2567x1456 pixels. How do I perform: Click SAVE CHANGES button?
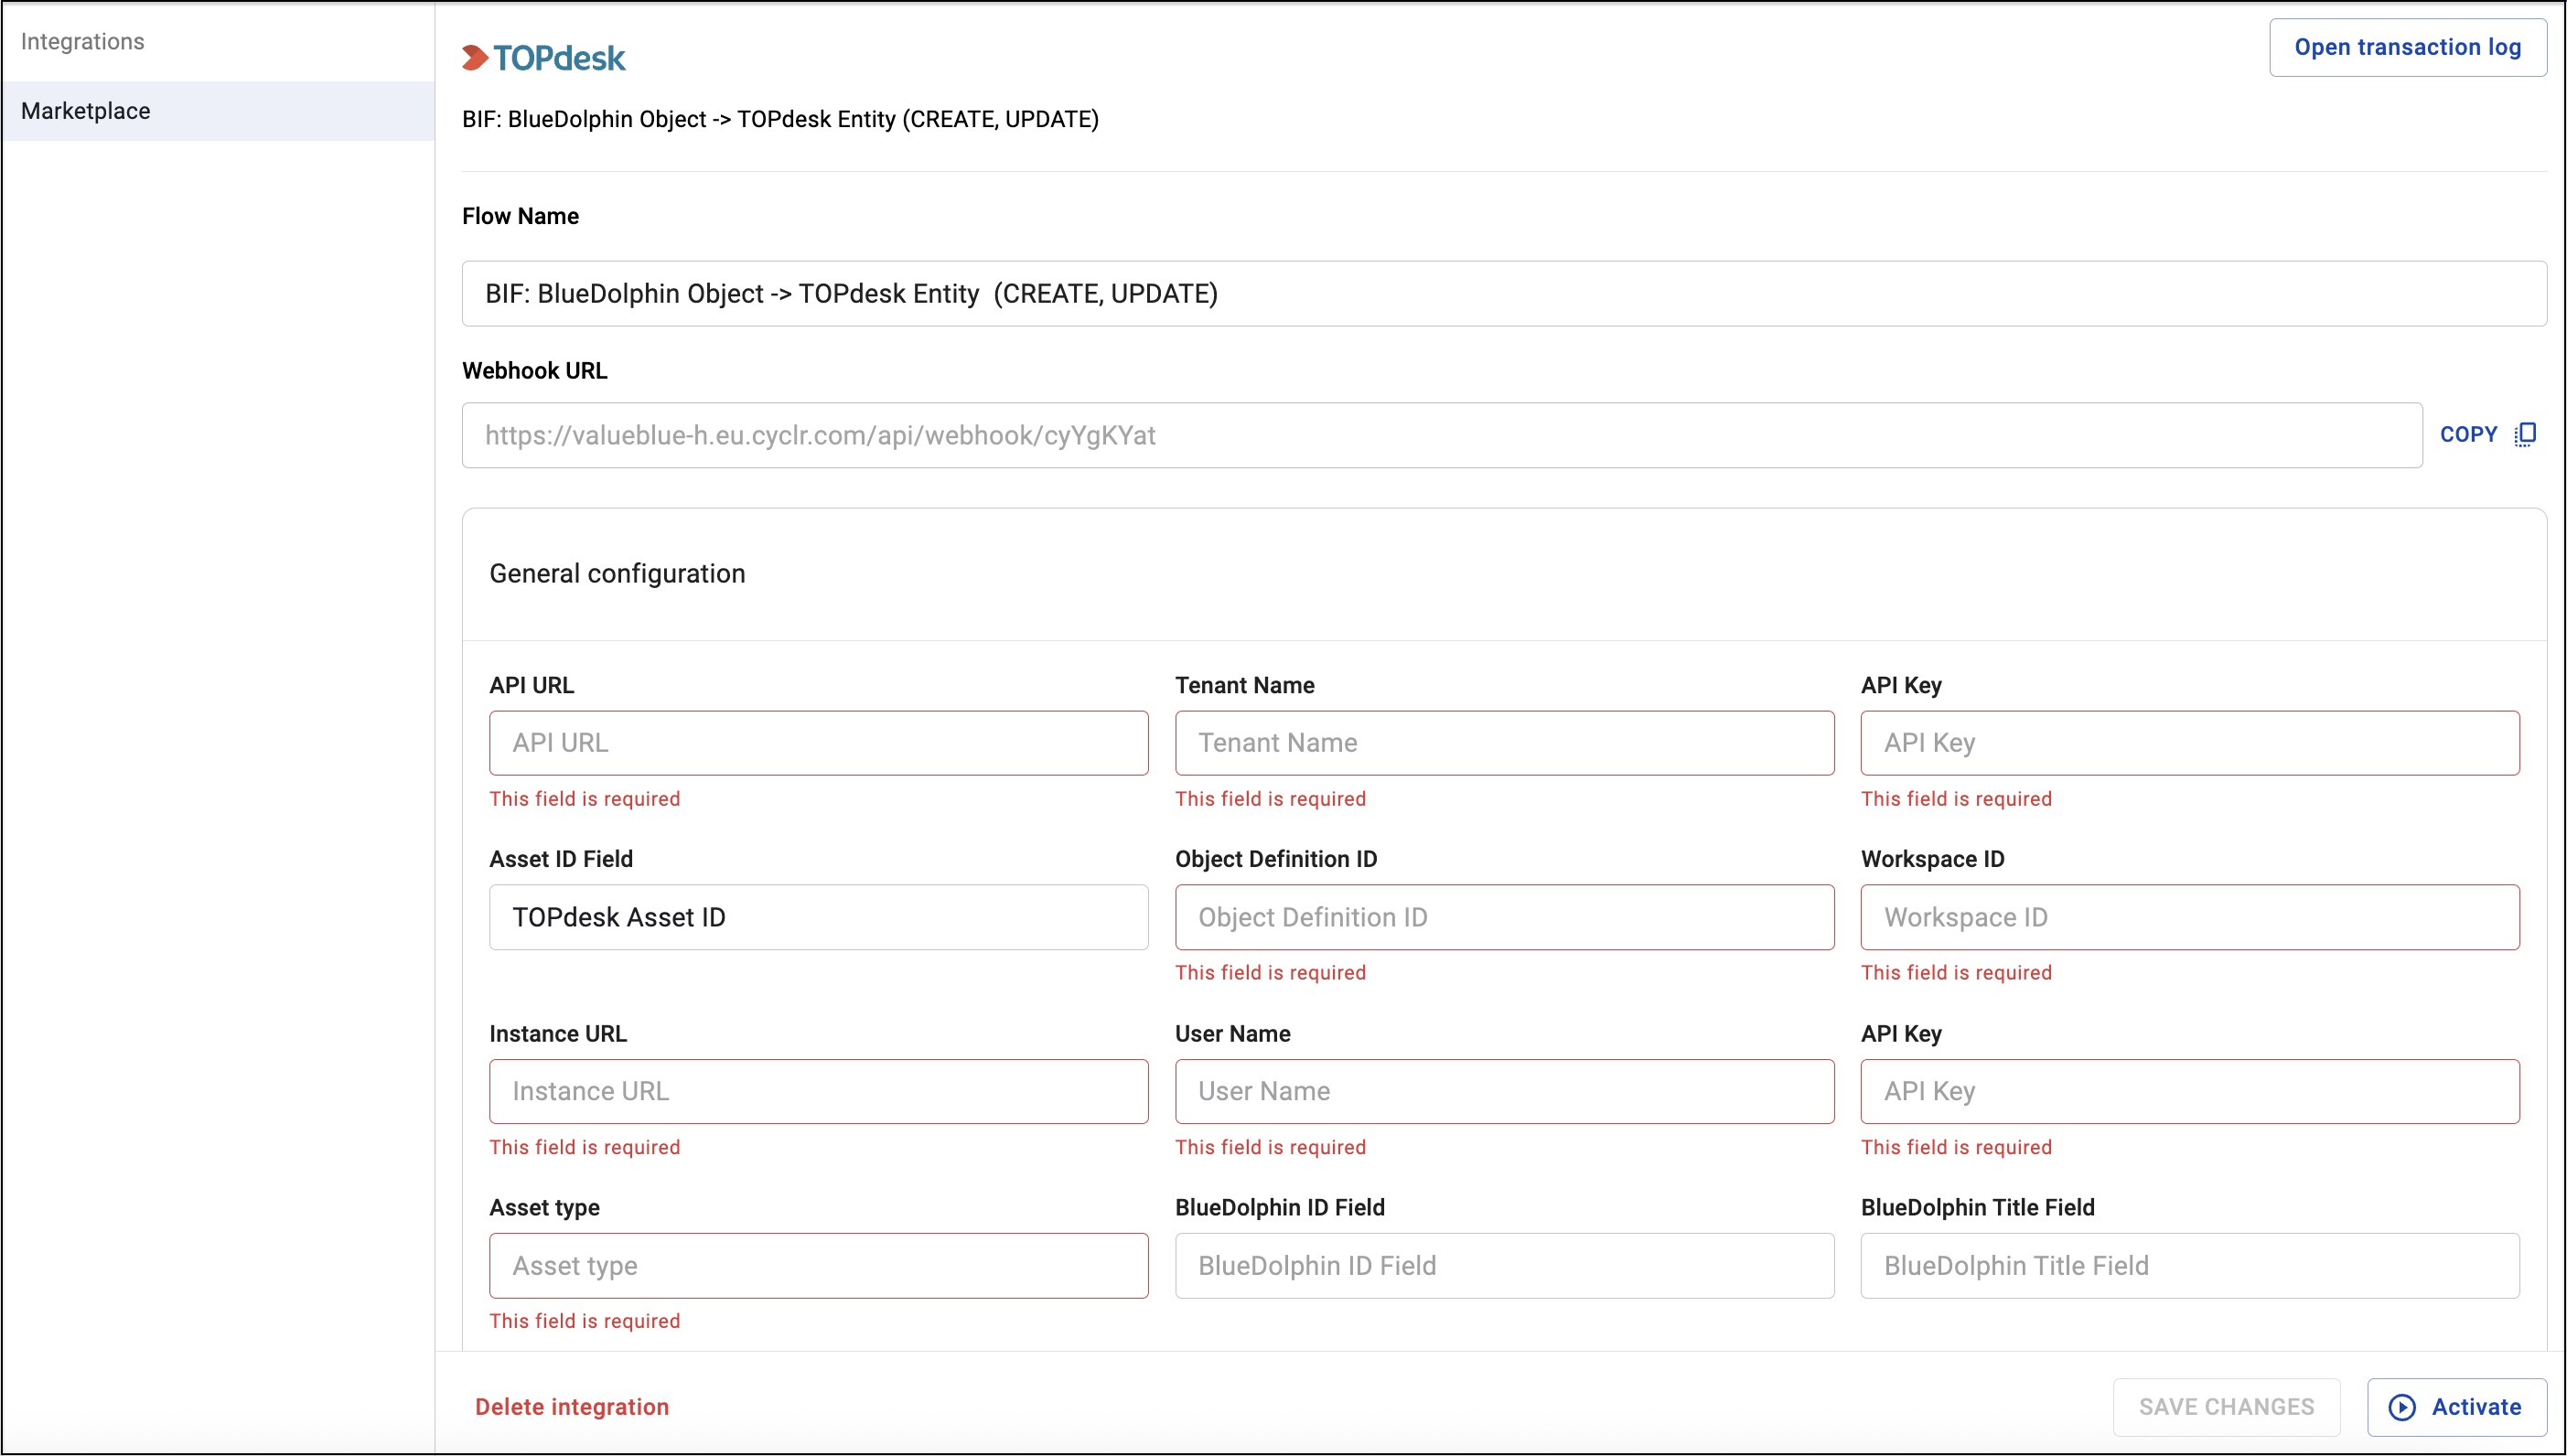pyautogui.click(x=2226, y=1407)
